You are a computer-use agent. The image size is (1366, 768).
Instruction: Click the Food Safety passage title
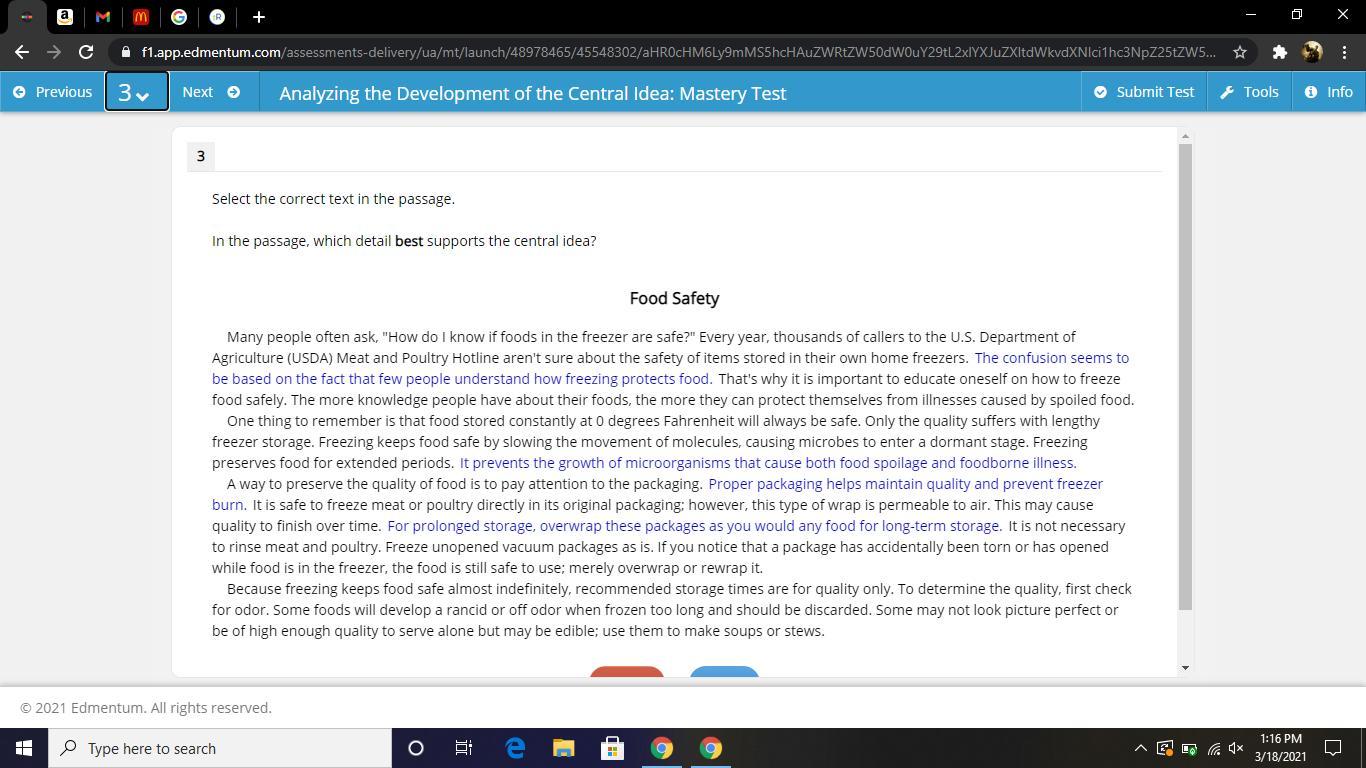[x=674, y=298]
